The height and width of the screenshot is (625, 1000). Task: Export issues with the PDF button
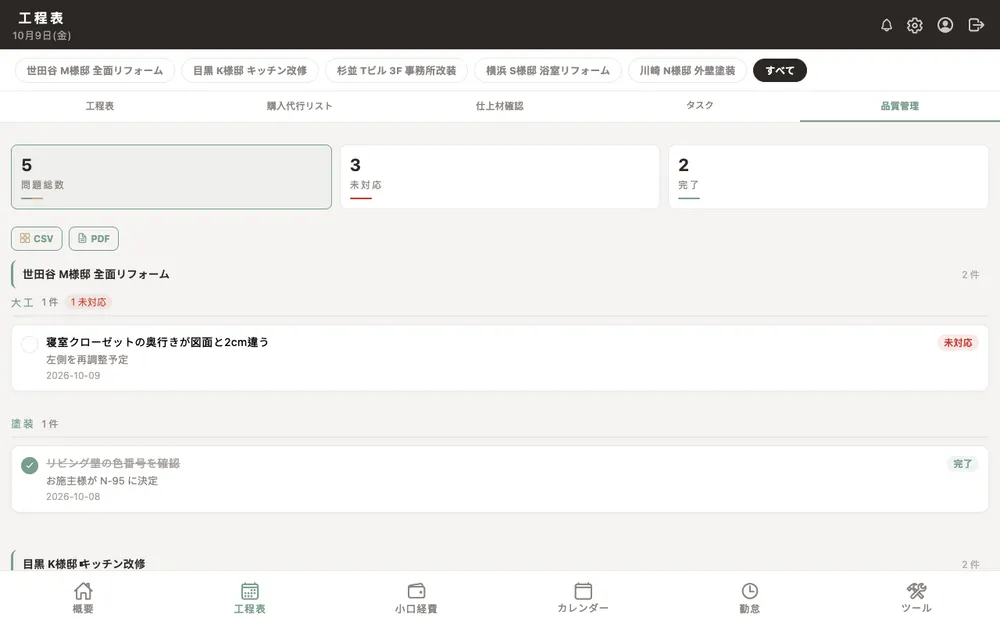point(94,239)
